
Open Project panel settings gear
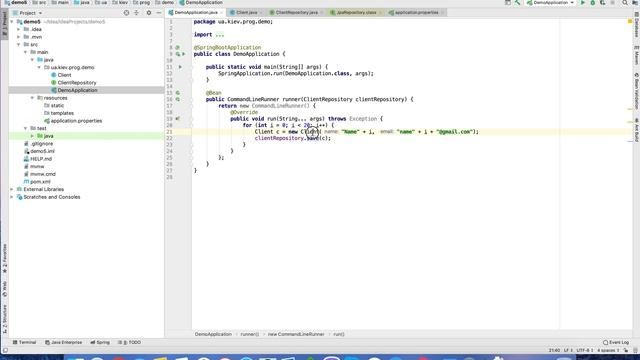click(x=149, y=13)
